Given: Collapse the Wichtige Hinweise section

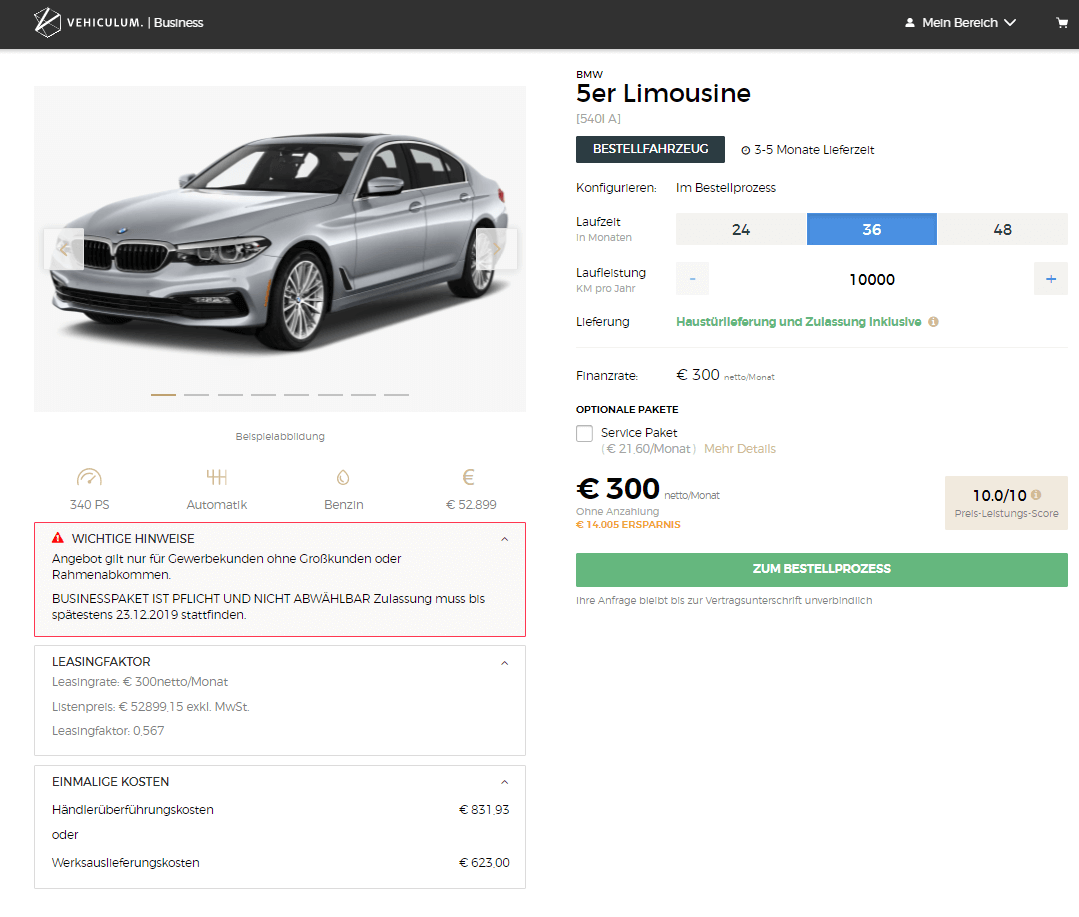Looking at the screenshot, I should [504, 539].
